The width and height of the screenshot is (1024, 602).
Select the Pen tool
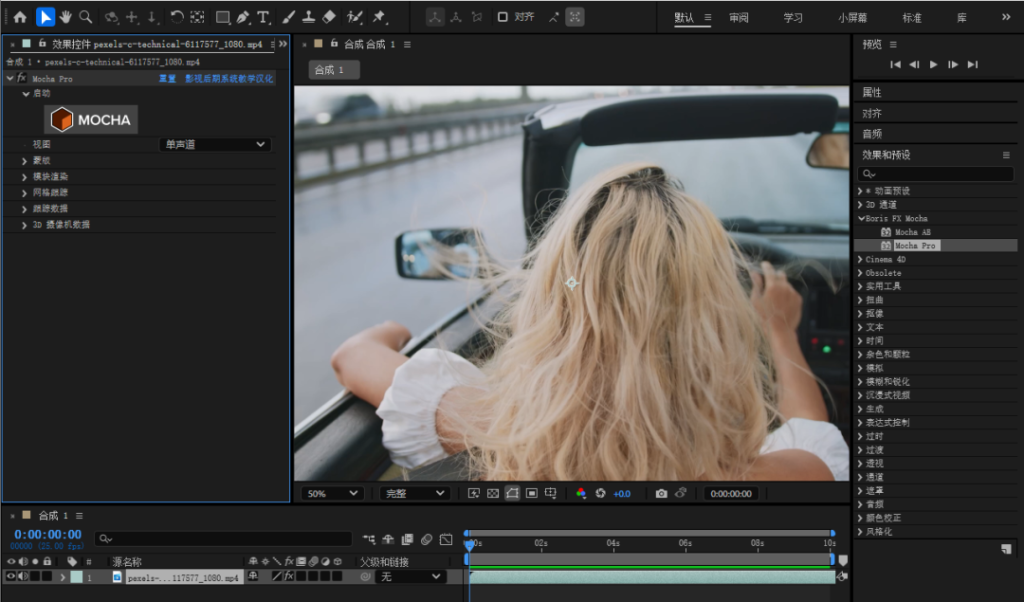244,16
